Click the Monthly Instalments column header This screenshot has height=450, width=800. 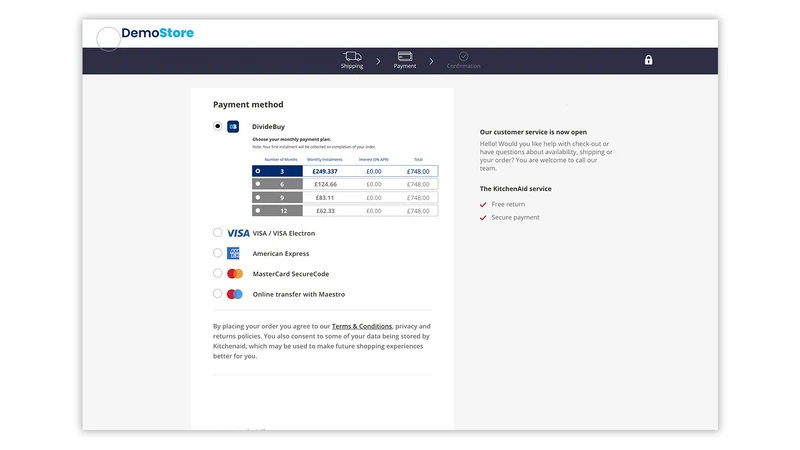324,160
